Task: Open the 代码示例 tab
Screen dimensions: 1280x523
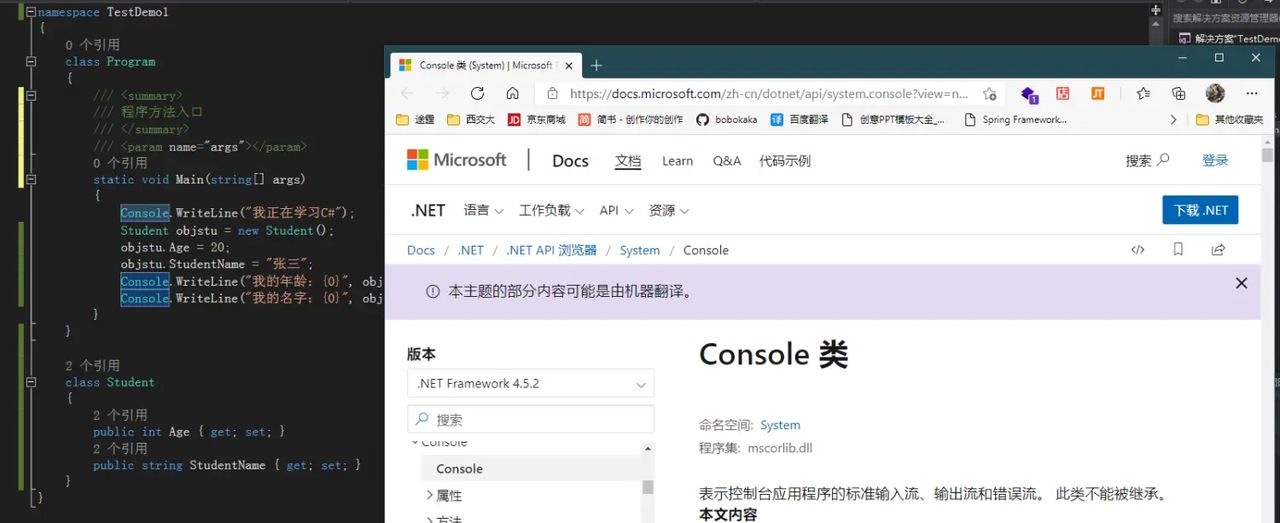Action: (x=785, y=161)
